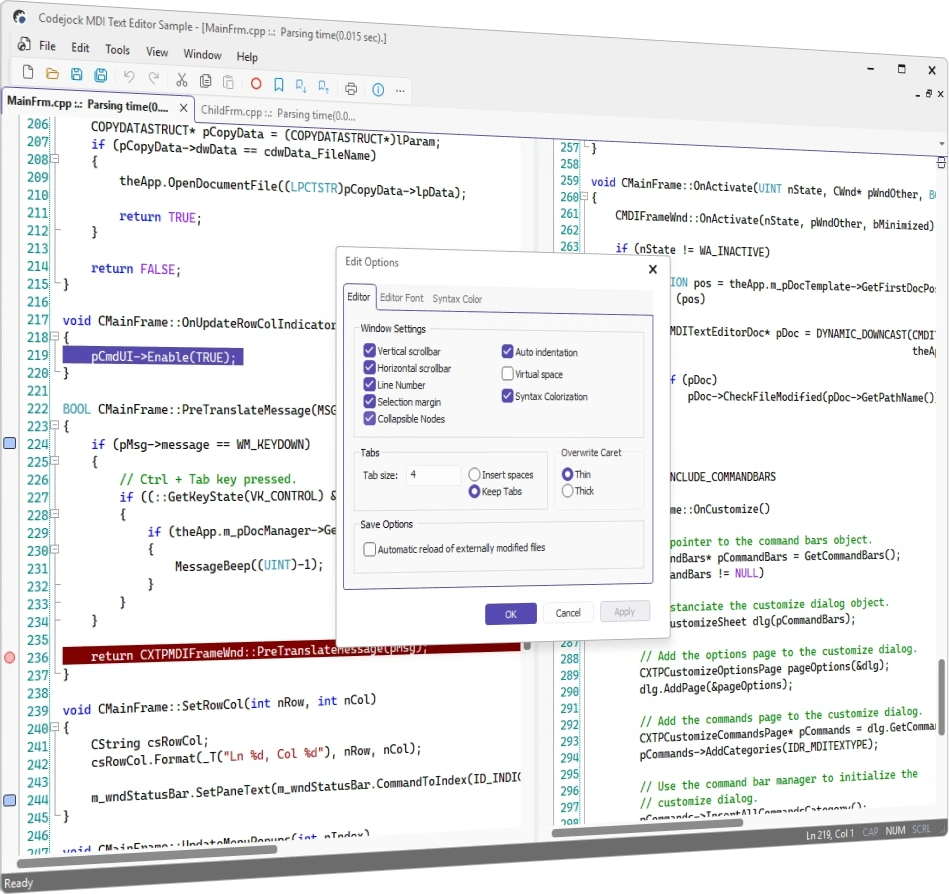
Task: Enable automatic reload of externally modified files
Action: point(369,549)
